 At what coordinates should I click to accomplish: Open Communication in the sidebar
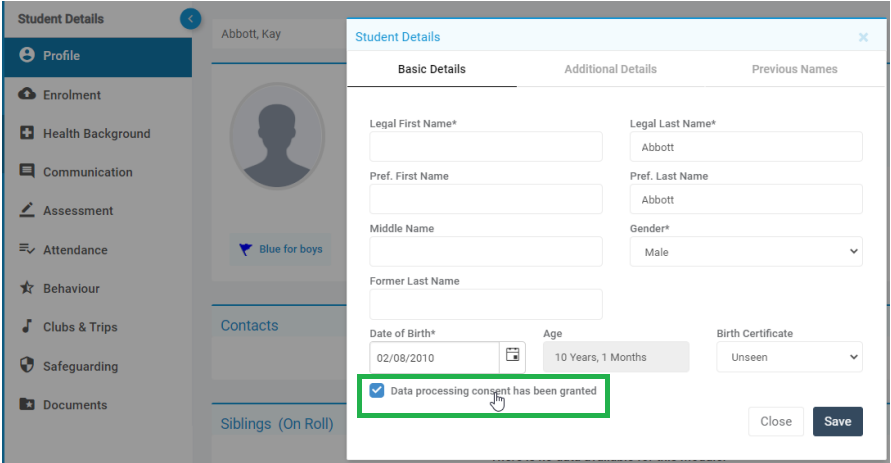(x=98, y=172)
